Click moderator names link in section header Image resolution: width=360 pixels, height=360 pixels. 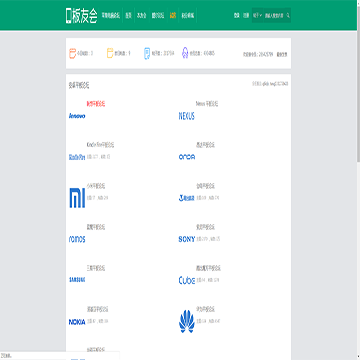coord(275,84)
